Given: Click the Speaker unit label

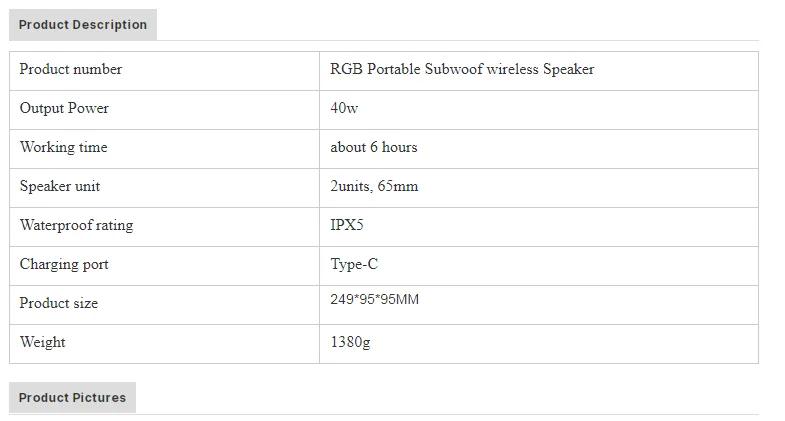Looking at the screenshot, I should click(x=60, y=186).
